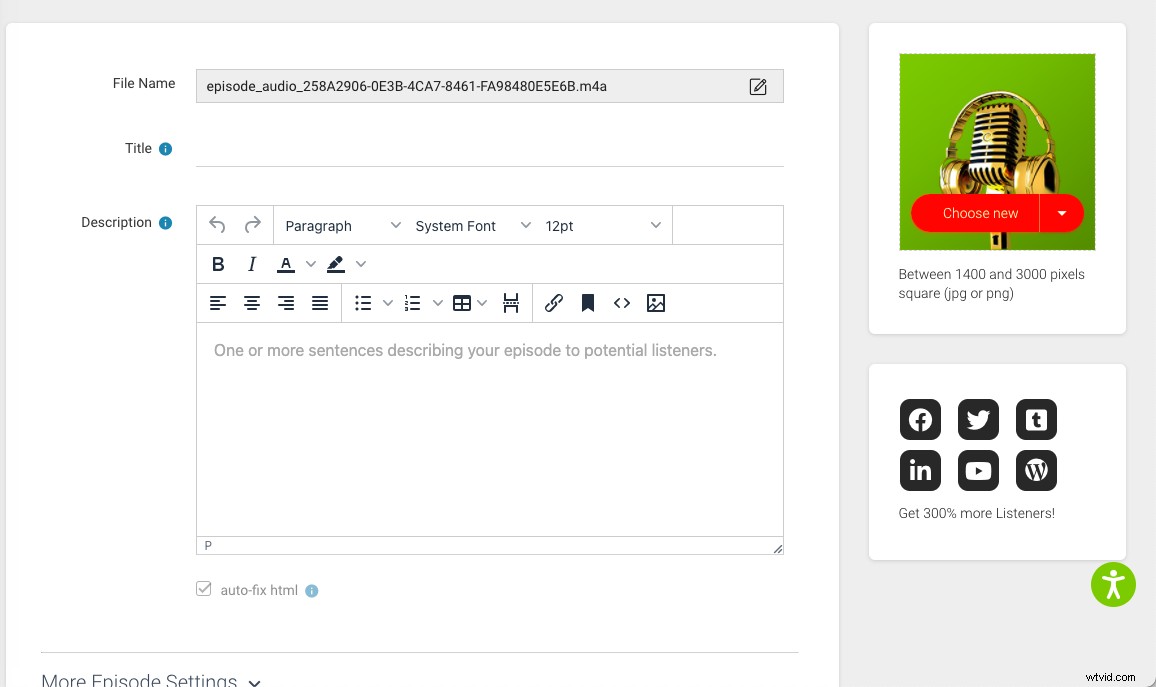The width and height of the screenshot is (1156, 687).
Task: Click inside the Title input field
Action: click(x=490, y=156)
